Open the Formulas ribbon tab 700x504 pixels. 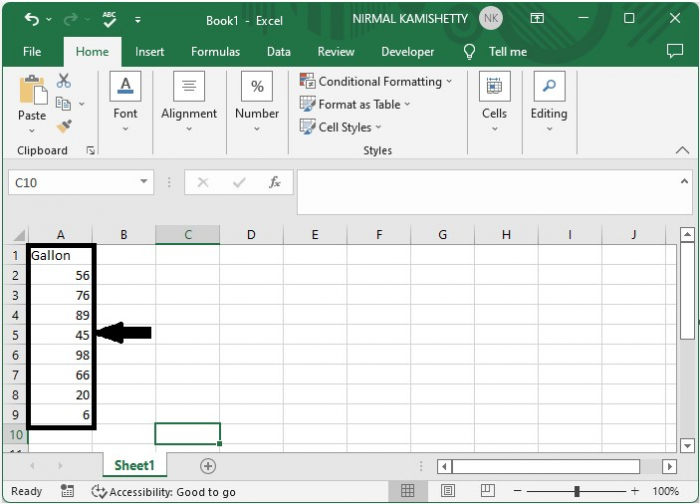[x=215, y=51]
